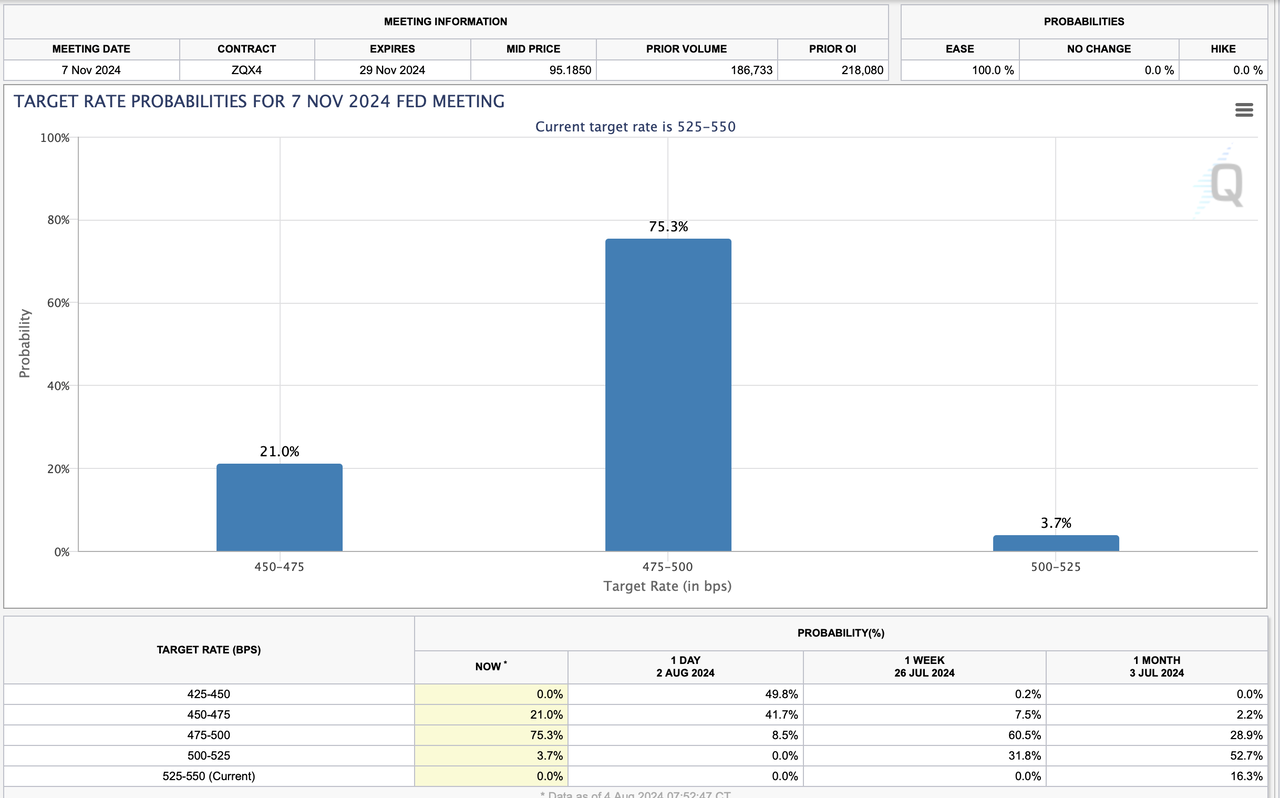1280x798 pixels.
Task: Select the 28.9% one-month probability cell
Action: [1159, 735]
